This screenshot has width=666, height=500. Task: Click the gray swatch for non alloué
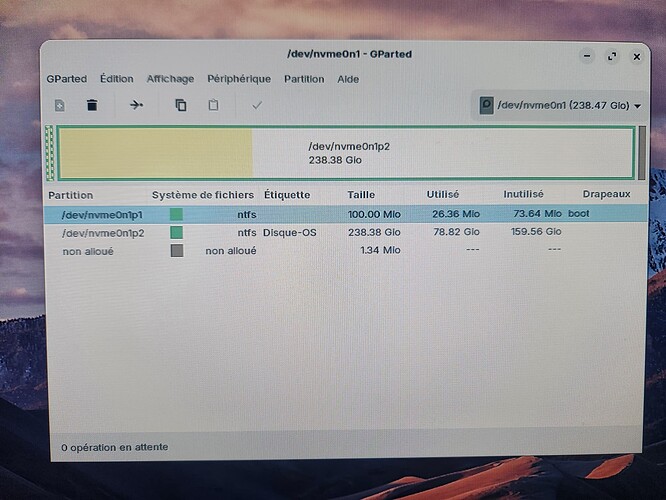click(177, 251)
